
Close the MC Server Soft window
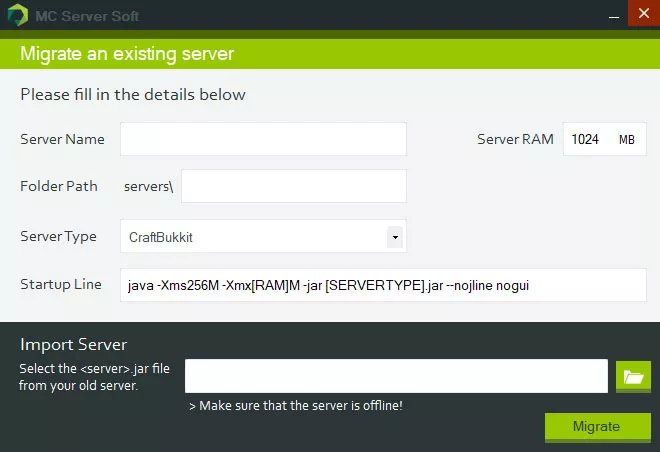click(644, 13)
